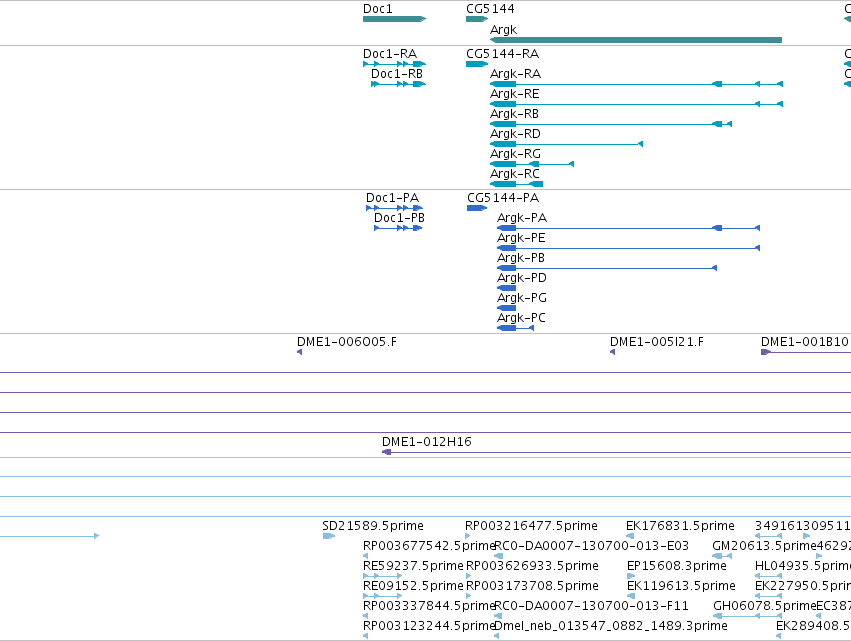Click protein feature Argk-PB
The height and width of the screenshot is (641, 851).
coord(607,268)
